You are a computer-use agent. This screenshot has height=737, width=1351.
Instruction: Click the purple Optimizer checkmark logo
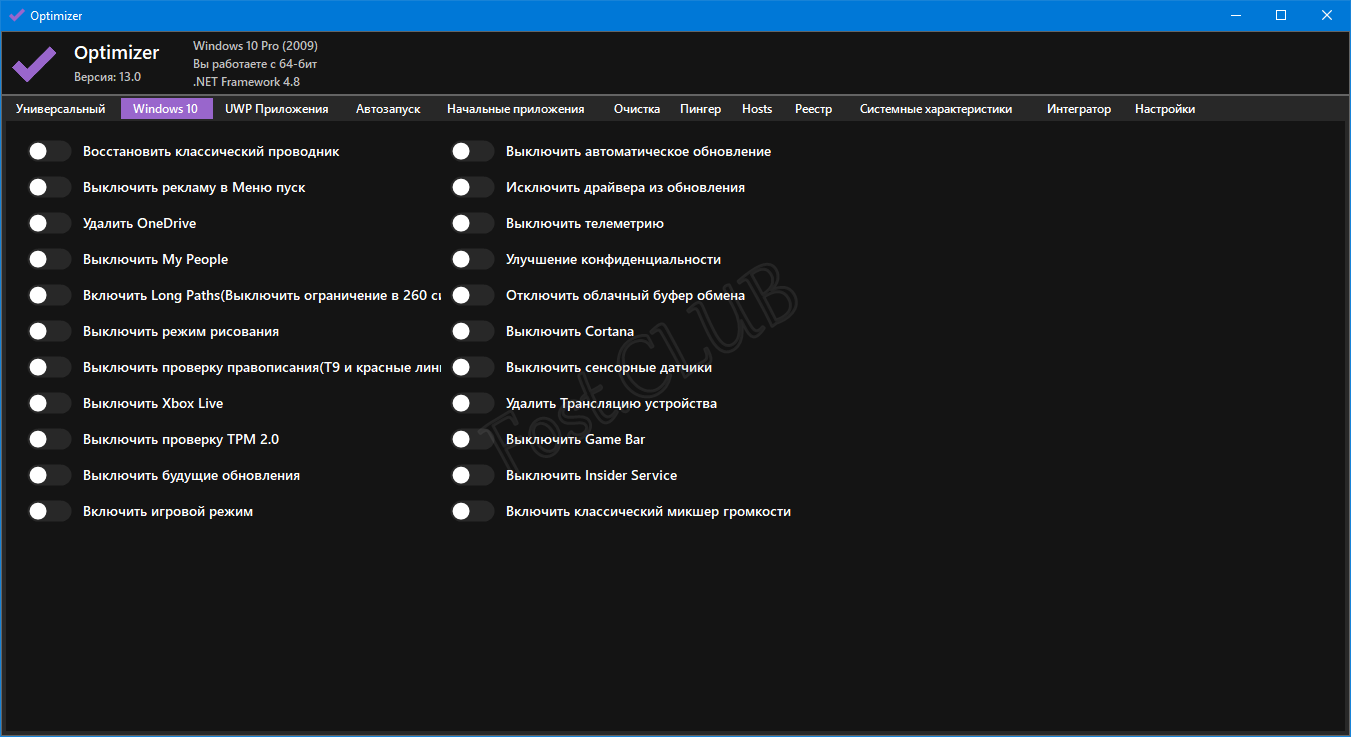click(34, 65)
